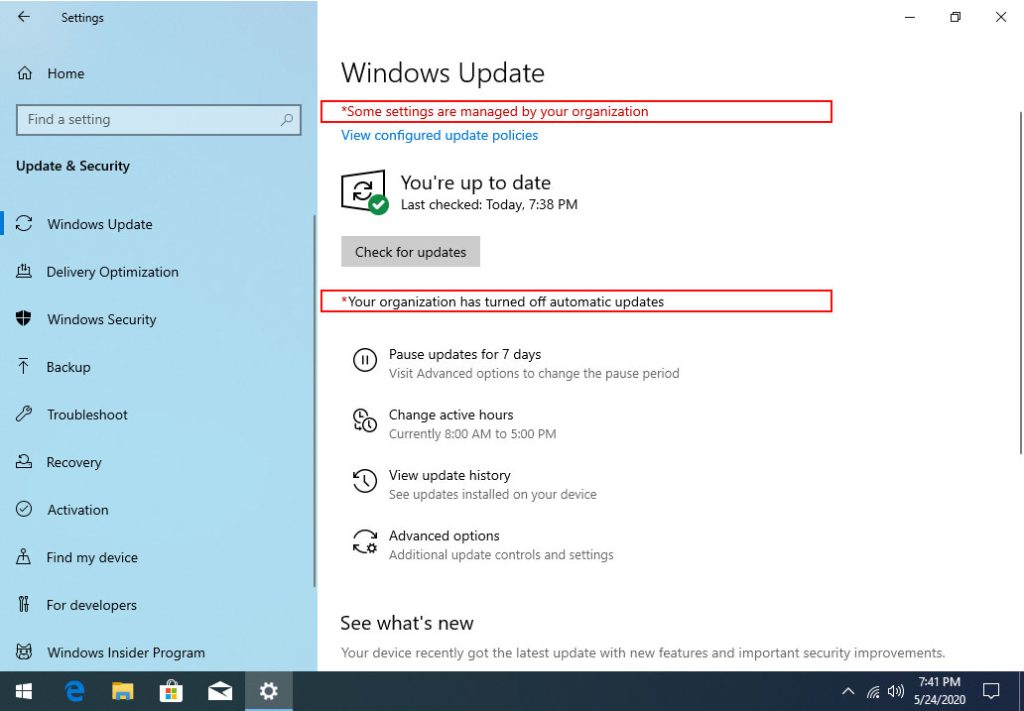Image resolution: width=1024 pixels, height=711 pixels.
Task: Click the Recovery icon in sidebar
Action: [24, 462]
